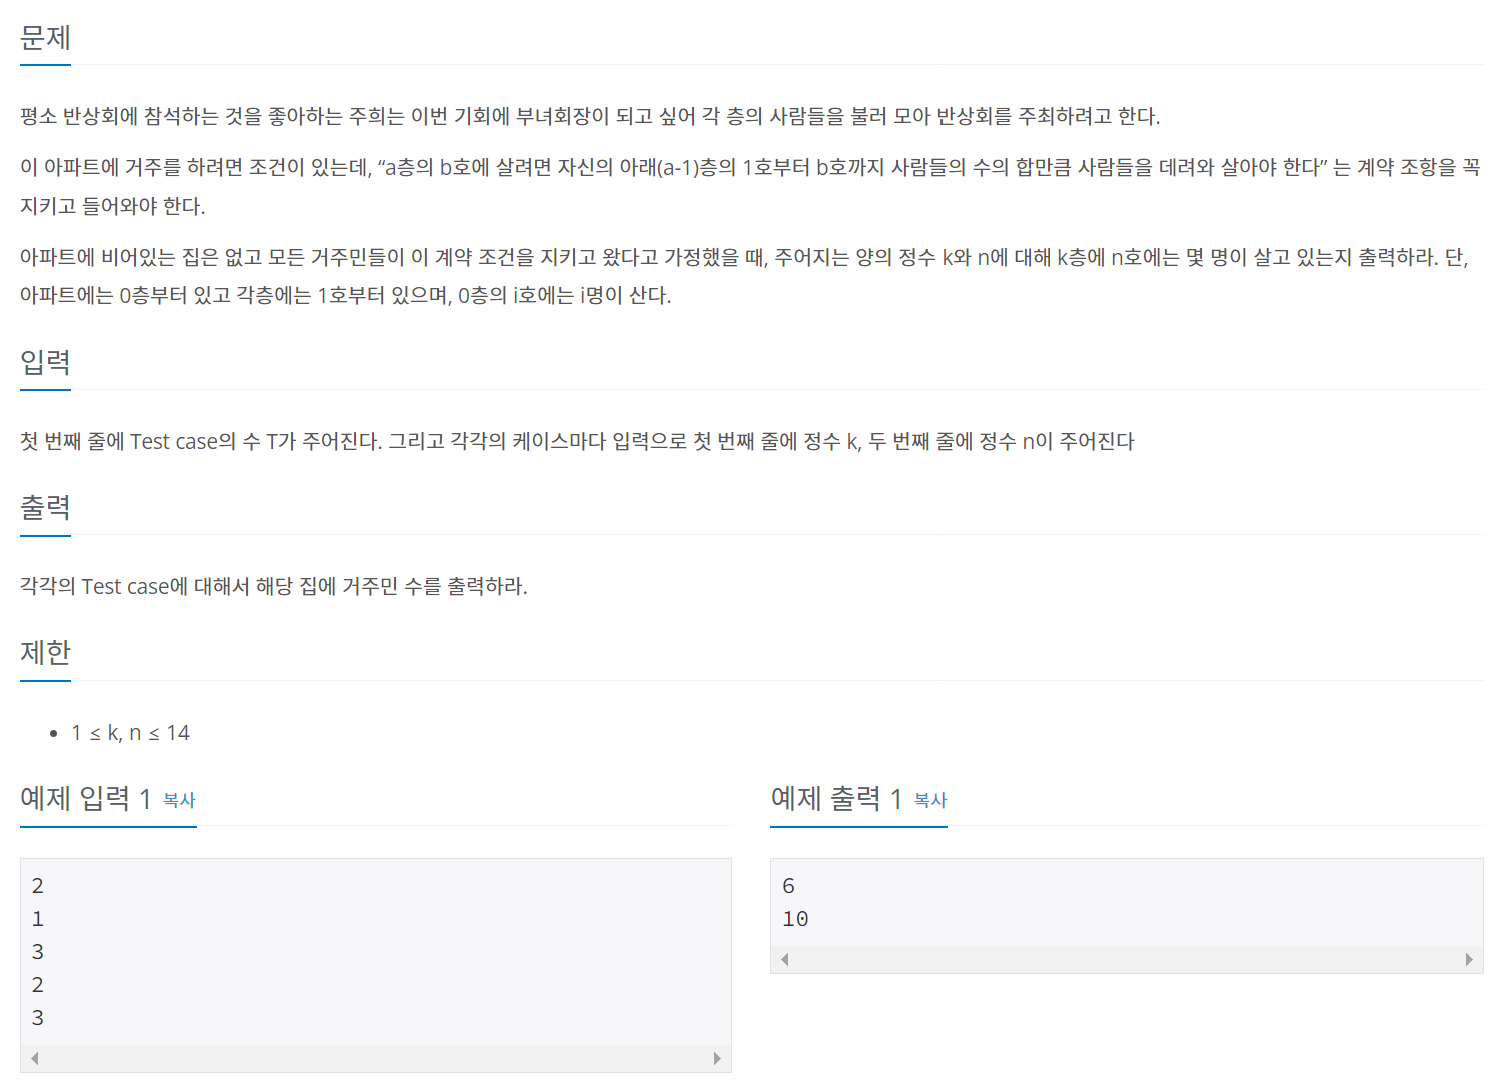1500x1089 pixels.
Task: Click the 예제 출력 1 heading
Action: tap(836, 798)
